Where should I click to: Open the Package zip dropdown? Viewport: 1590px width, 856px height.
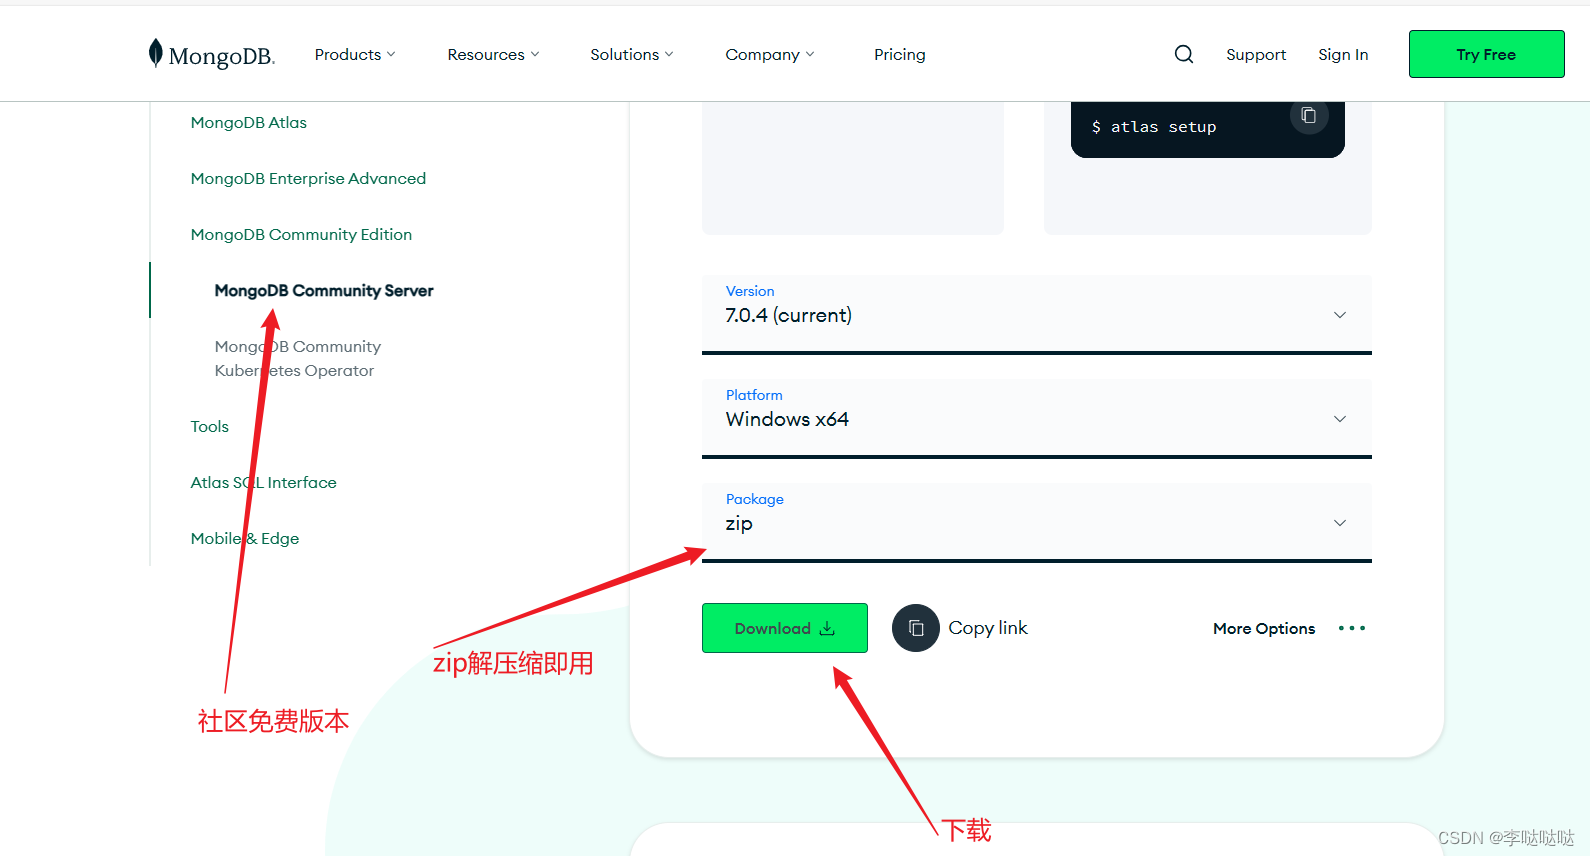1036,522
